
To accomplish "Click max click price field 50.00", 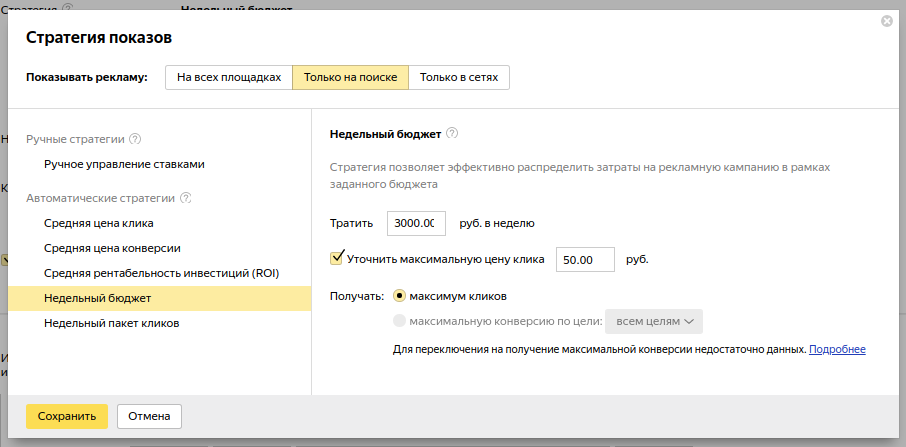I will 585,259.
